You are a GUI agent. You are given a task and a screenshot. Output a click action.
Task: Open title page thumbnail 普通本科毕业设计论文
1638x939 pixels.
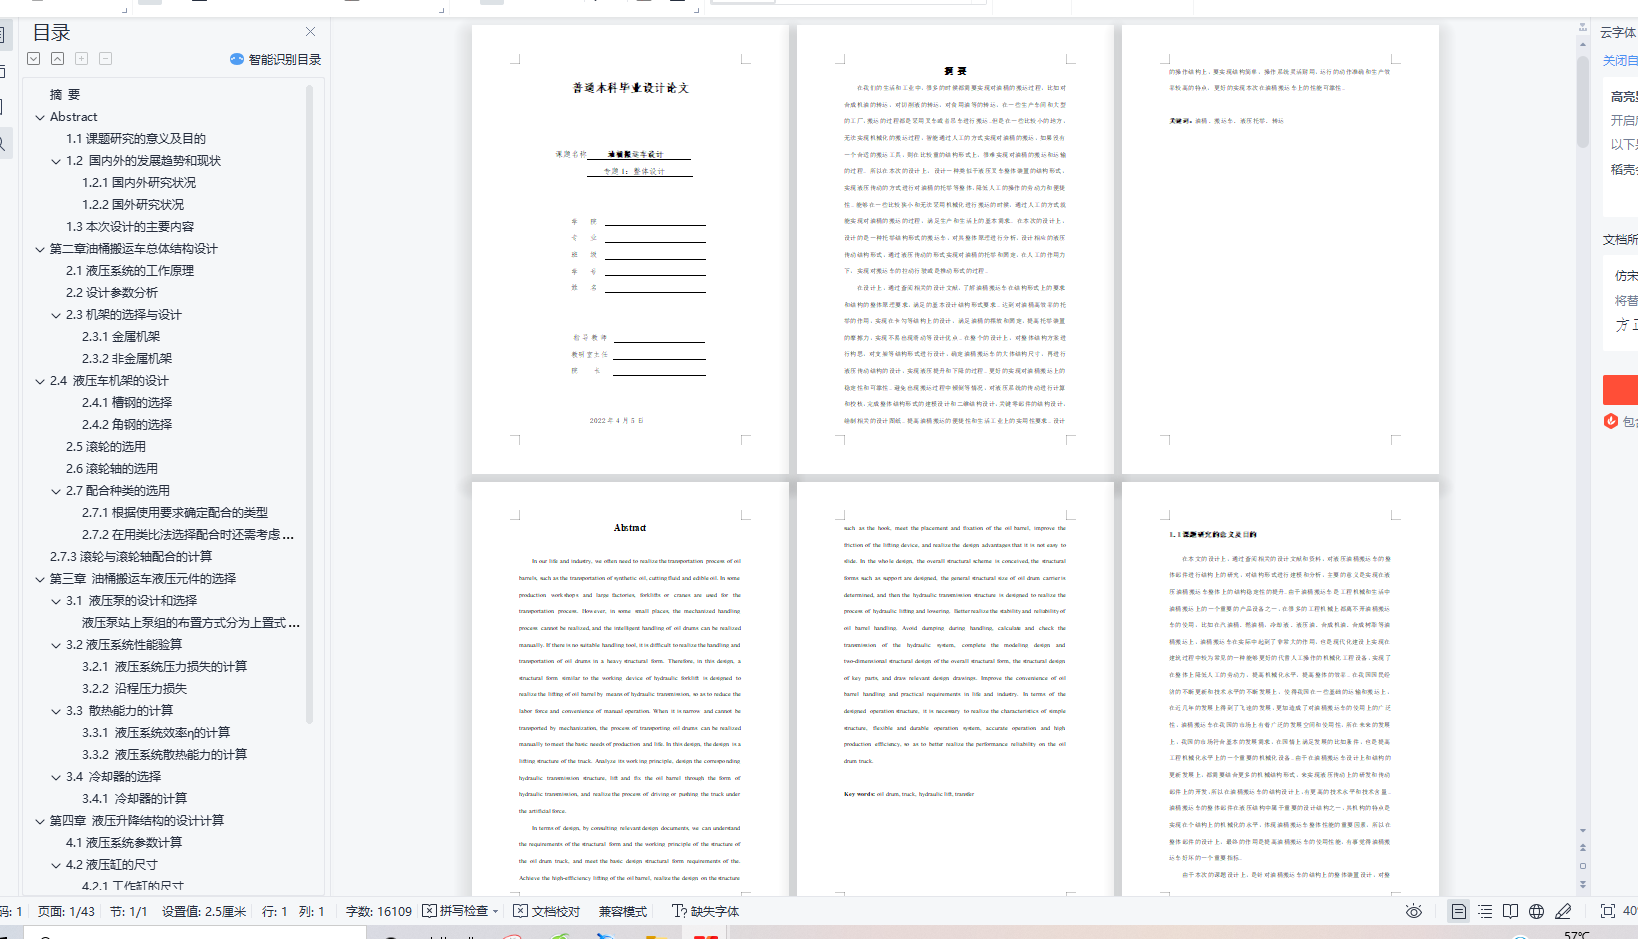630,250
